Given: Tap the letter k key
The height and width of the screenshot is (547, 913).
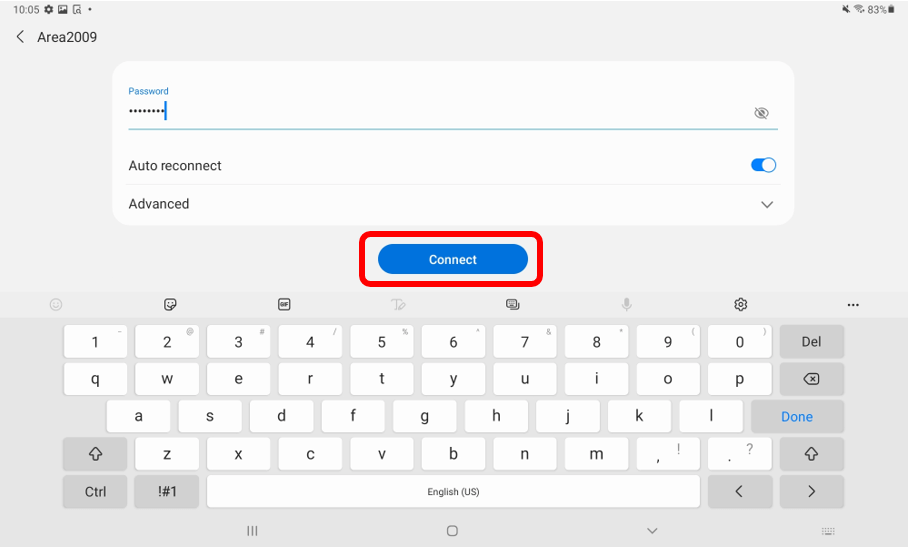Looking at the screenshot, I should [x=639, y=417].
